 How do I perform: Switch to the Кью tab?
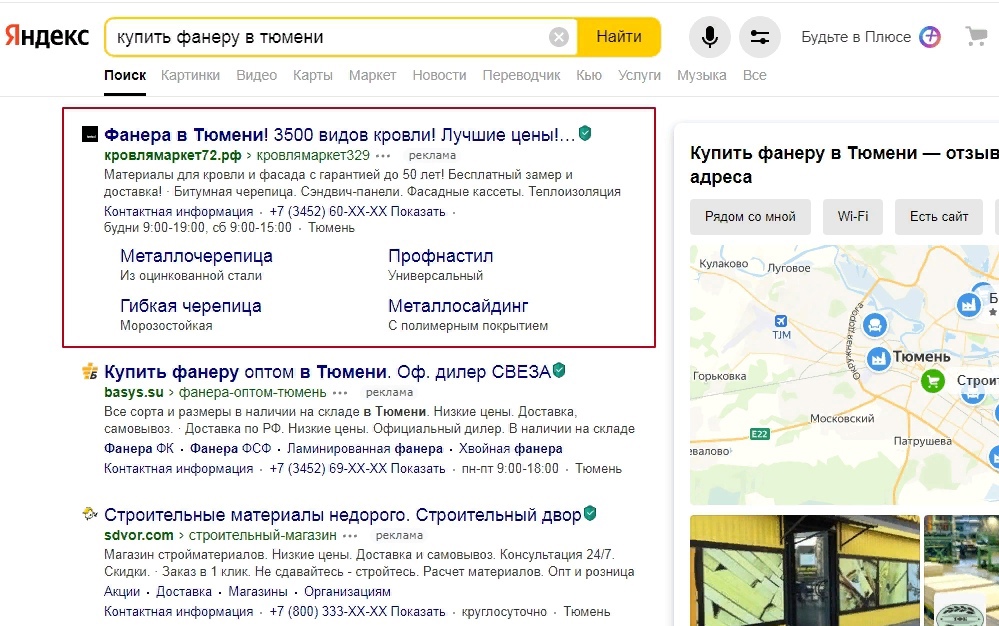pyautogui.click(x=589, y=75)
